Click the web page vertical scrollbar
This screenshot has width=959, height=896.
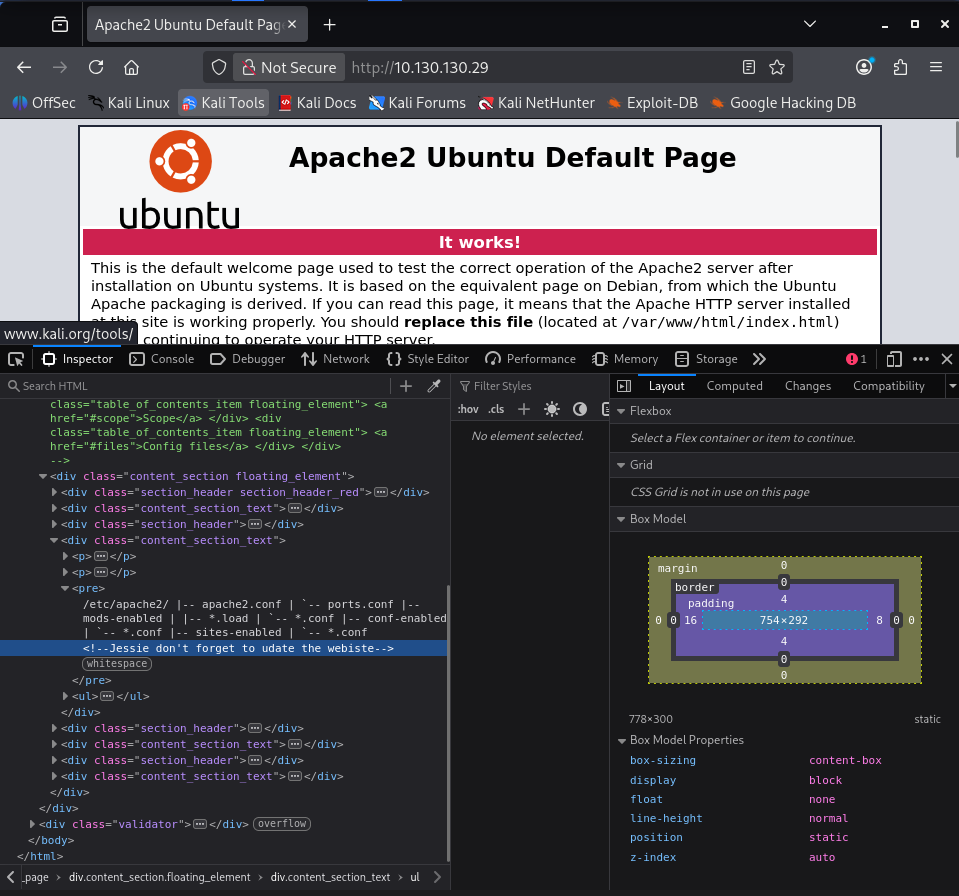pos(955,140)
